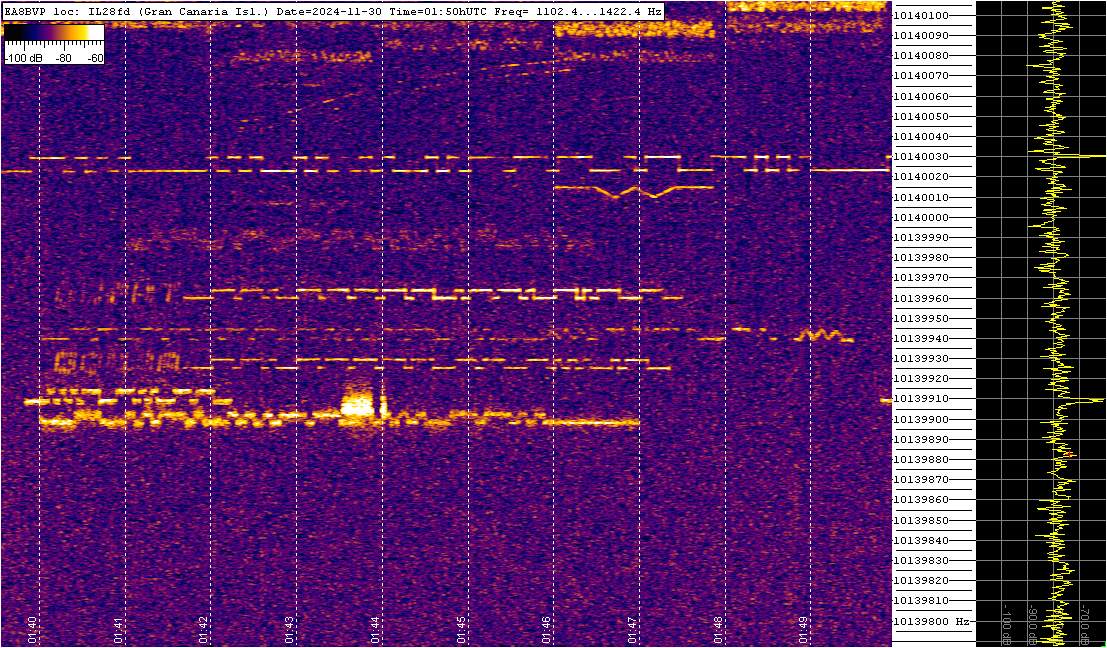Click the -80 legend label
This screenshot has width=1107, height=648.
(64, 59)
